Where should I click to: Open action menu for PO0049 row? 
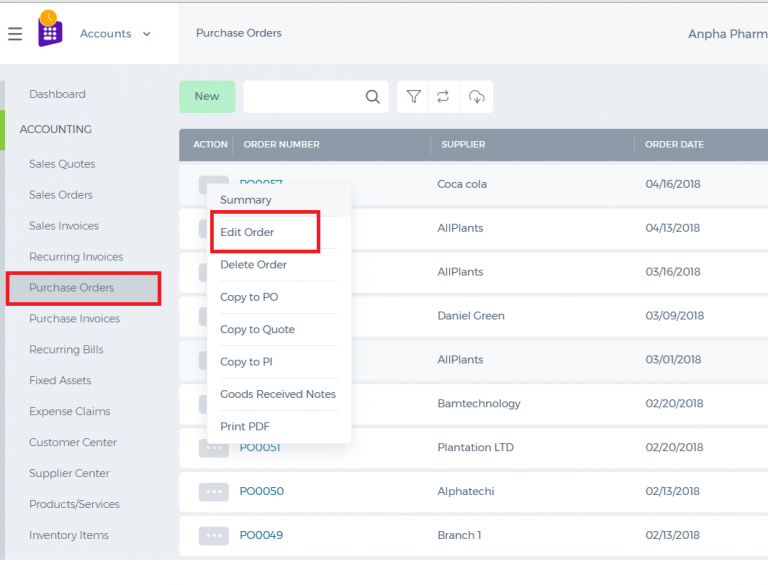pyautogui.click(x=214, y=536)
